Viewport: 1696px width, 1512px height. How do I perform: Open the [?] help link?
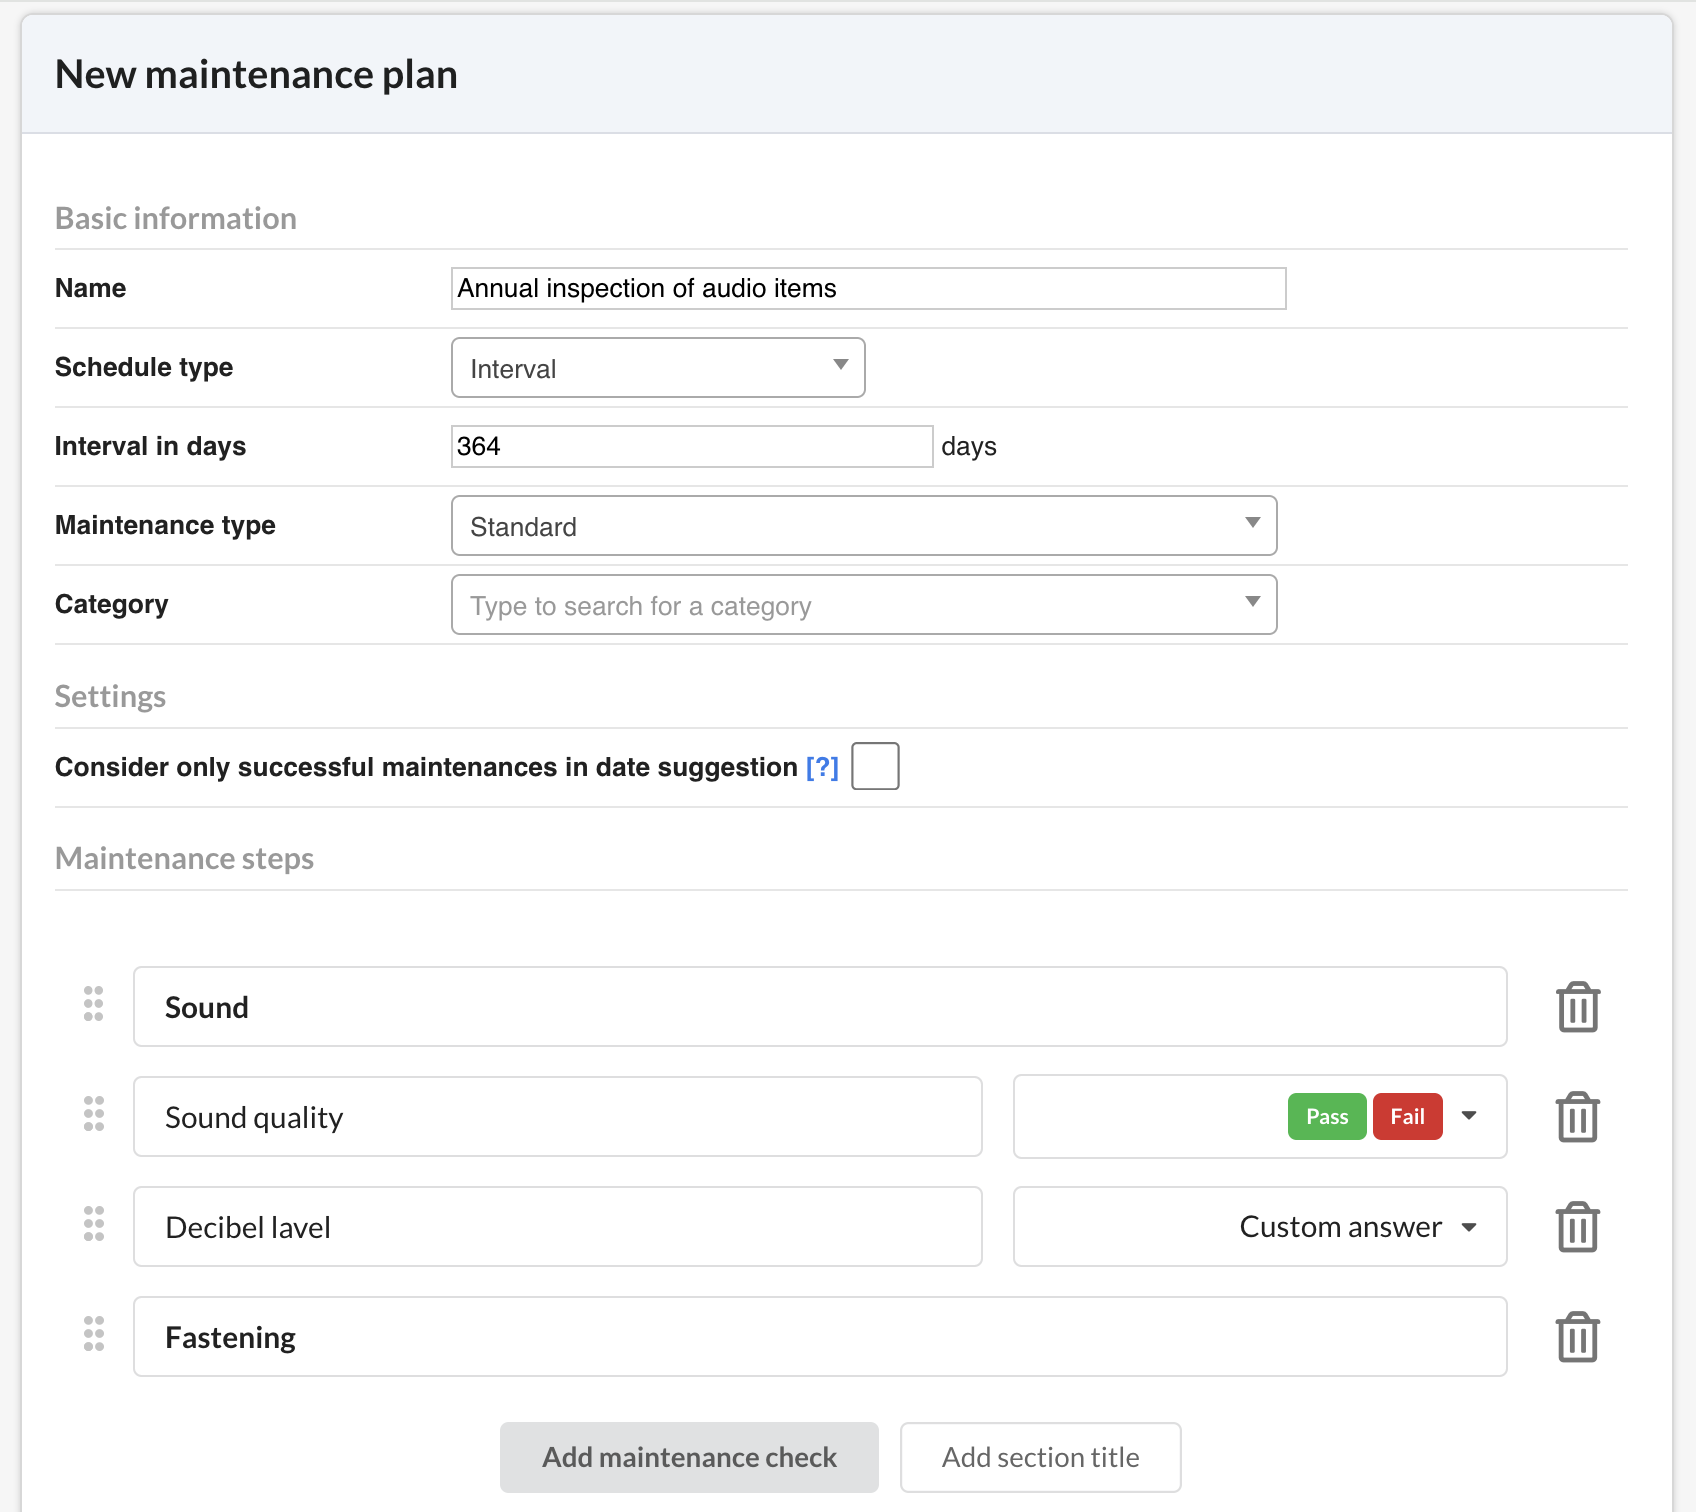[x=822, y=767]
